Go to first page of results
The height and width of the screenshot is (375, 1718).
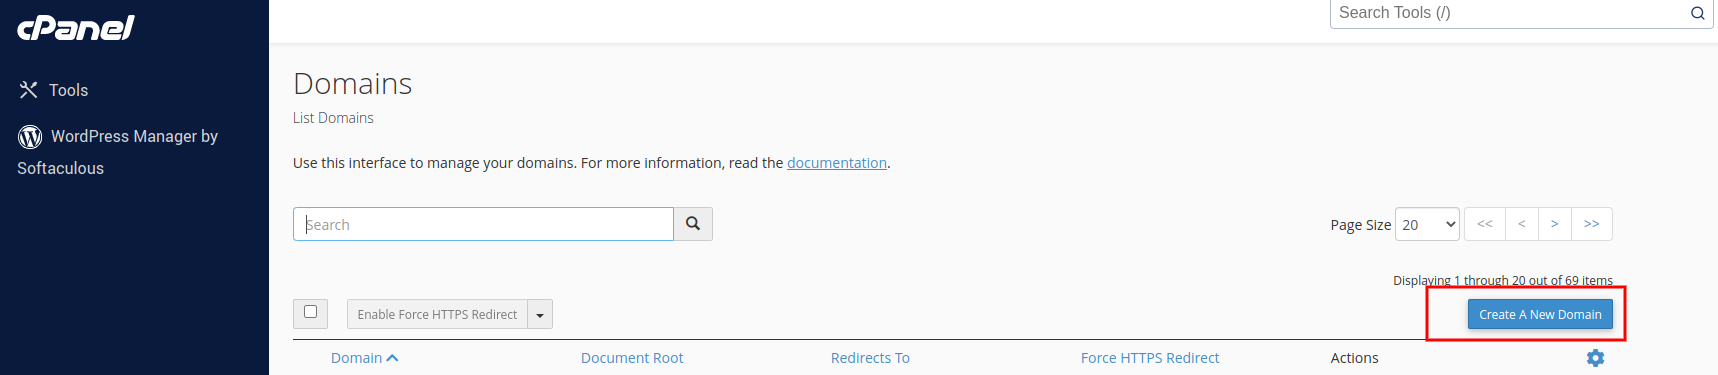[1485, 224]
